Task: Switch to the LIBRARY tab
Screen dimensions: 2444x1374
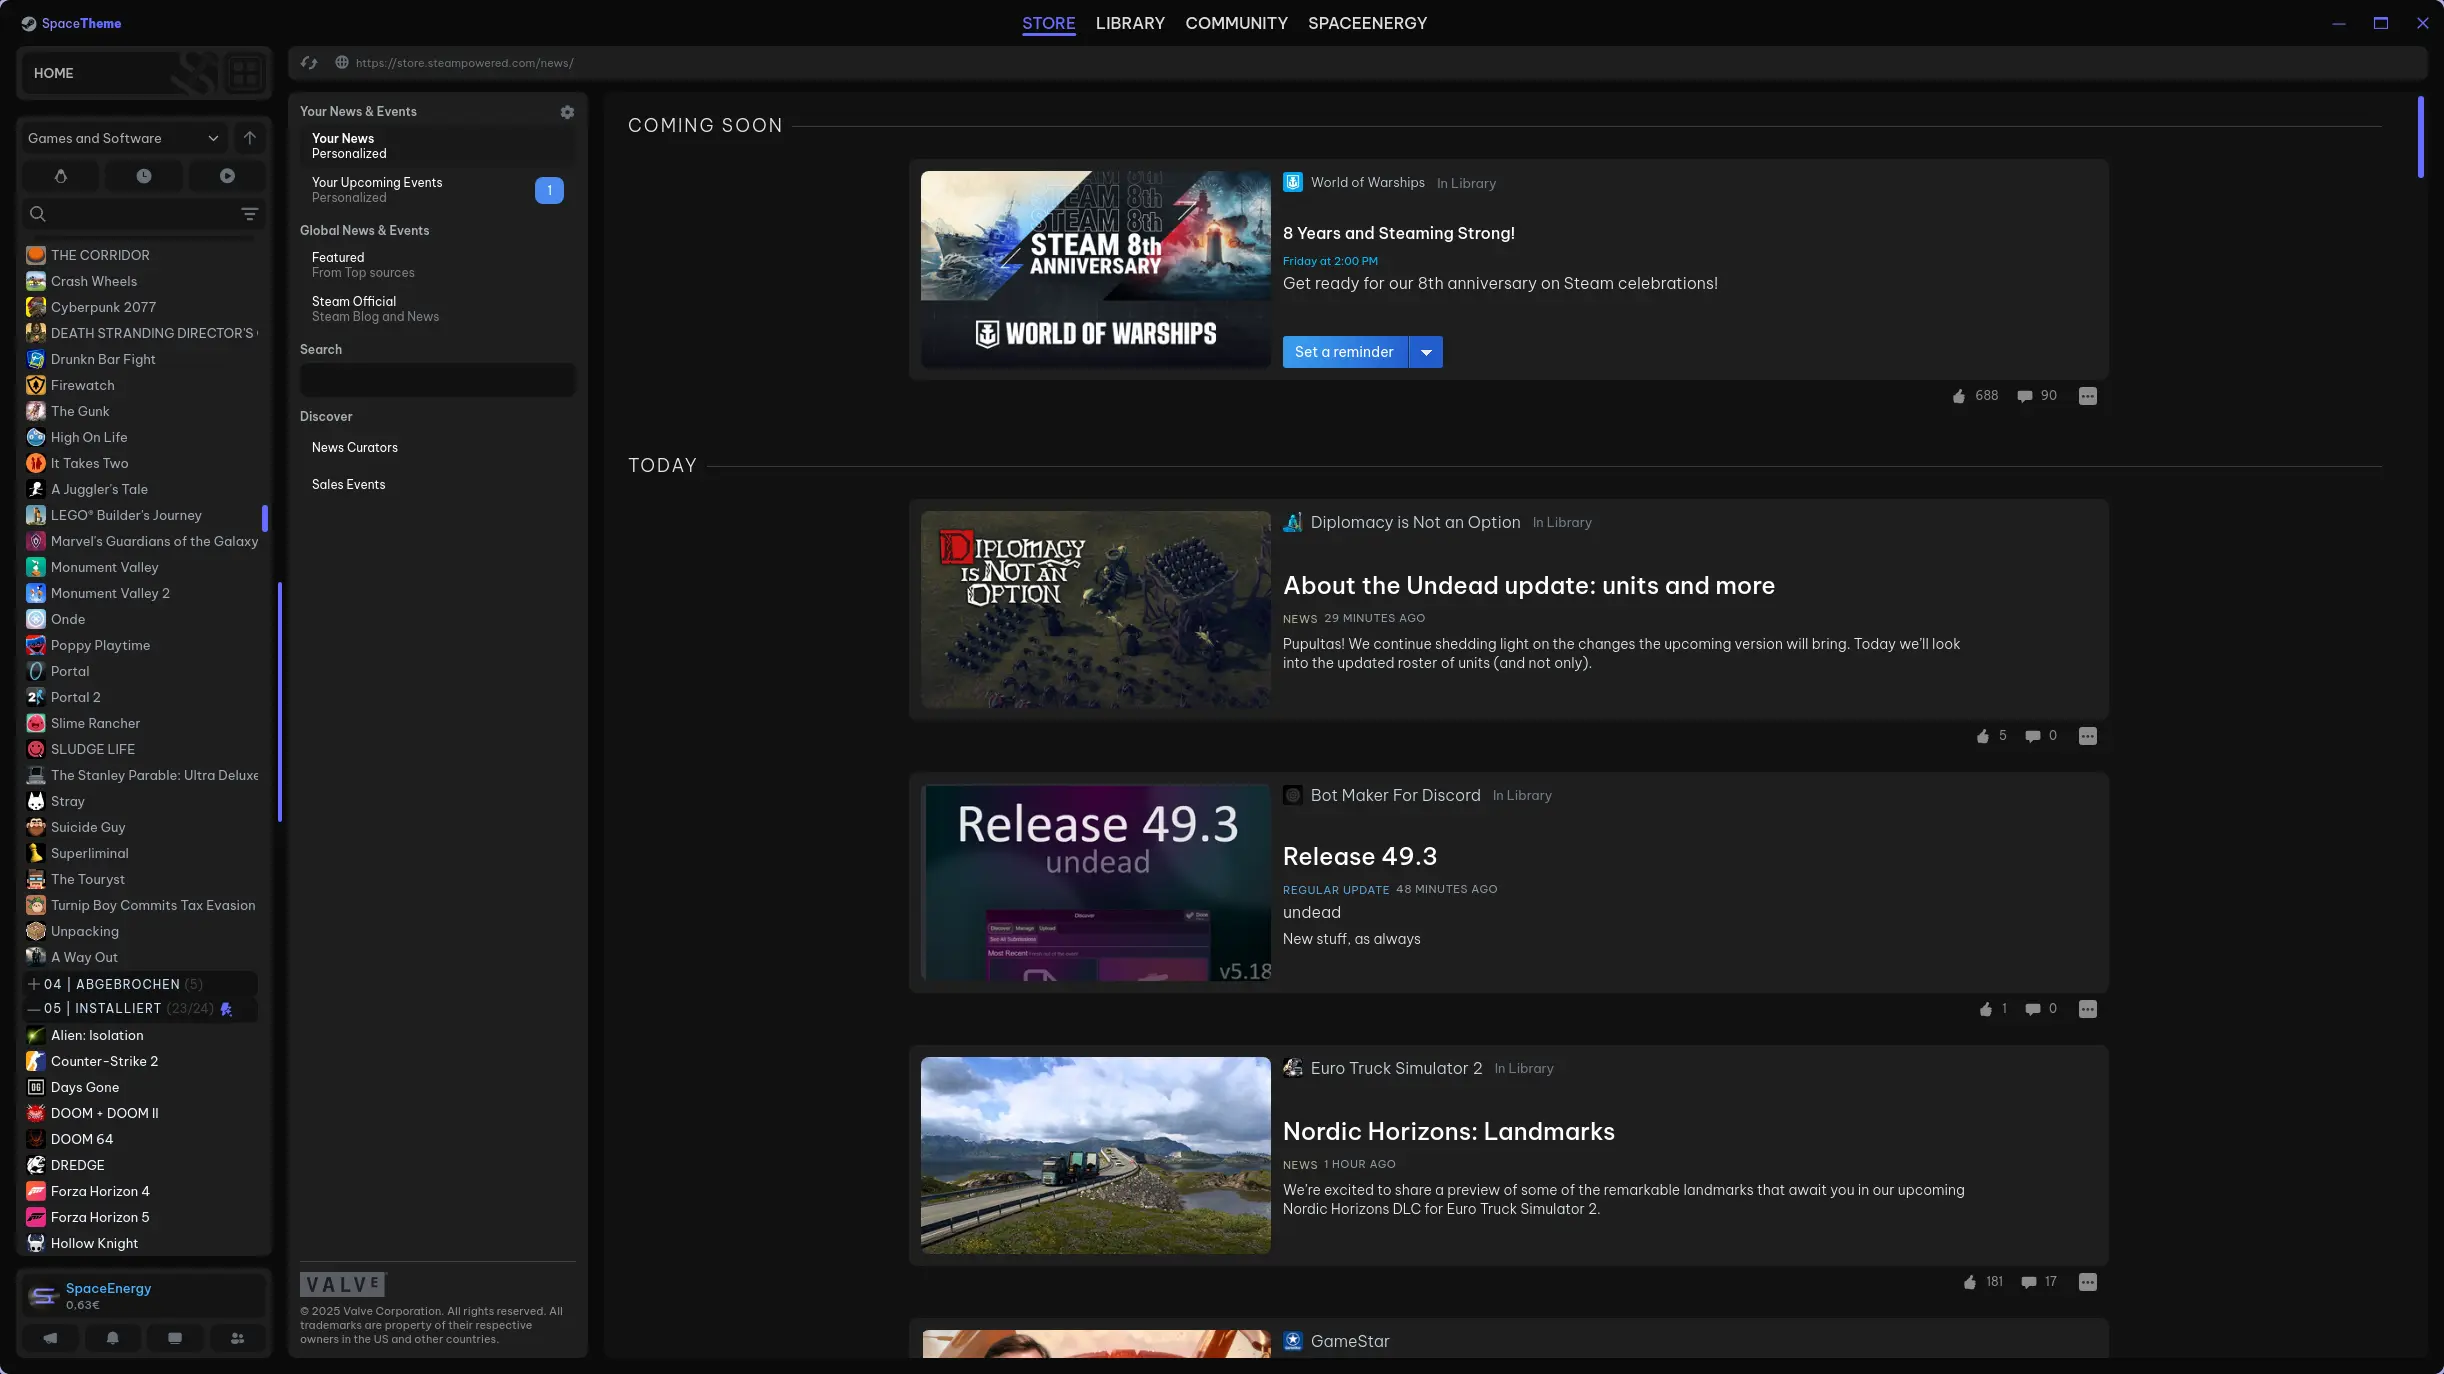Action: (x=1130, y=23)
